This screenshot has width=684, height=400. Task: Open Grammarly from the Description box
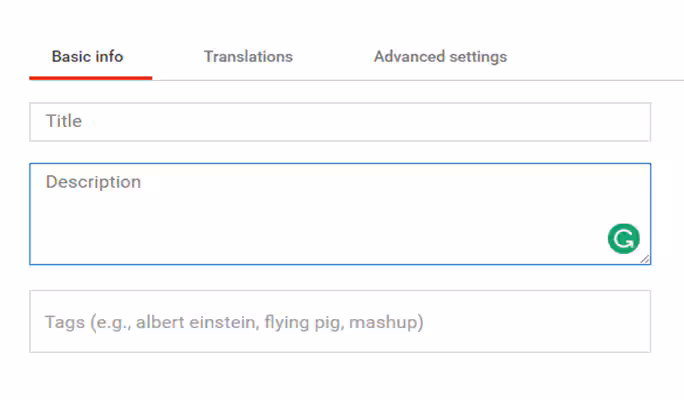pyautogui.click(x=623, y=239)
